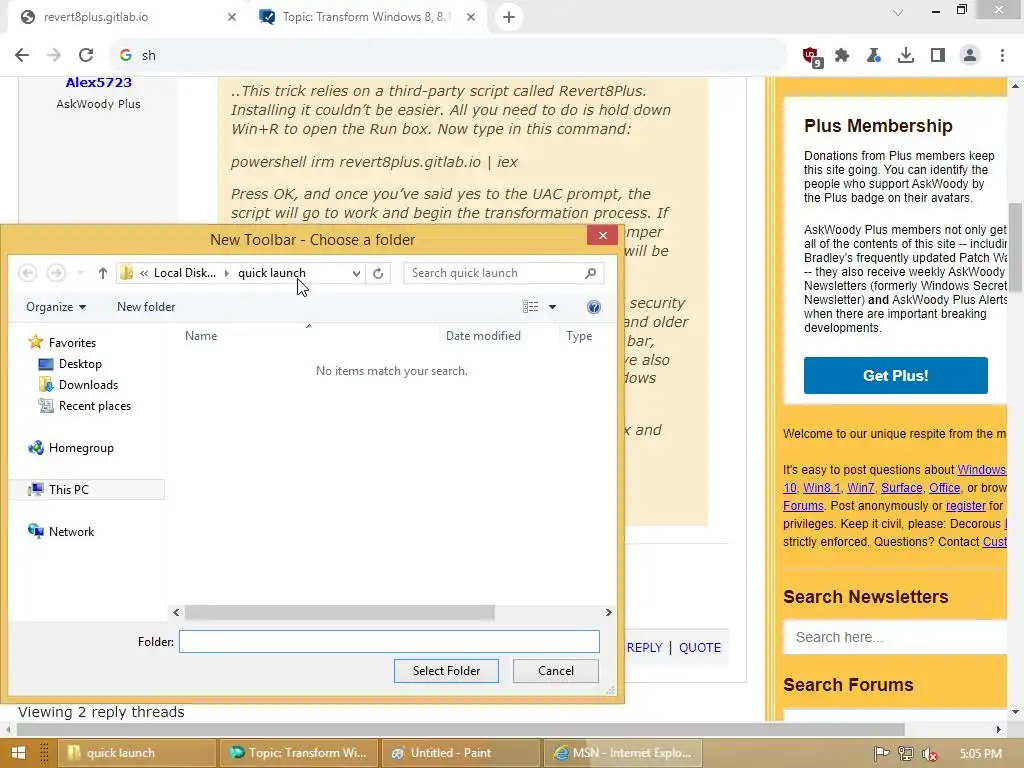Open Chrome three-dot menu
The height and width of the screenshot is (768, 1024).
[1002, 56]
